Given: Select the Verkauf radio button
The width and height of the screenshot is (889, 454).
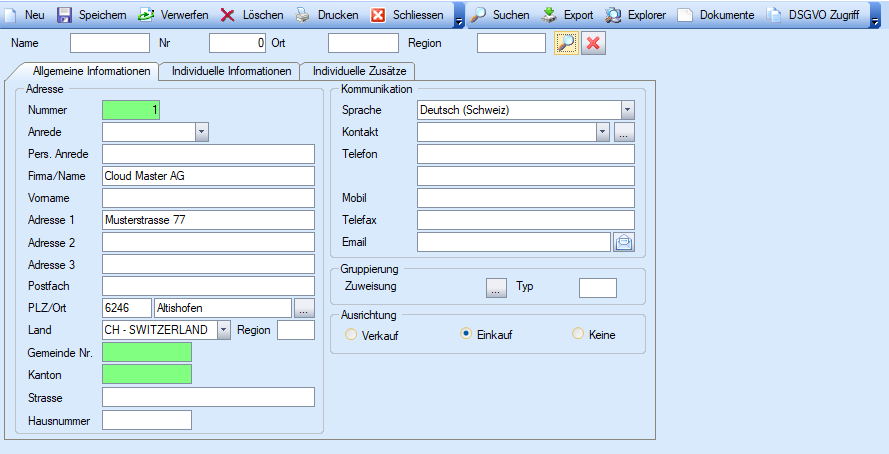Looking at the screenshot, I should [351, 335].
